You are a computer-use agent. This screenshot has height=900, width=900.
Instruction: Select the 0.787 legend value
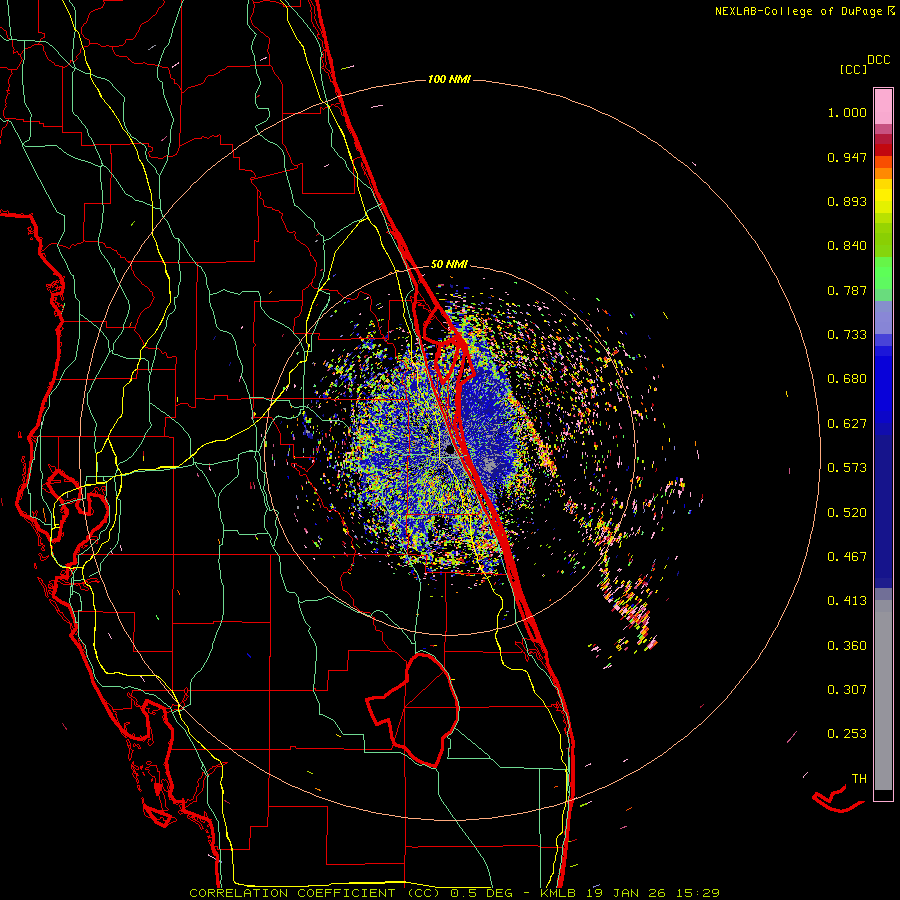click(x=847, y=290)
